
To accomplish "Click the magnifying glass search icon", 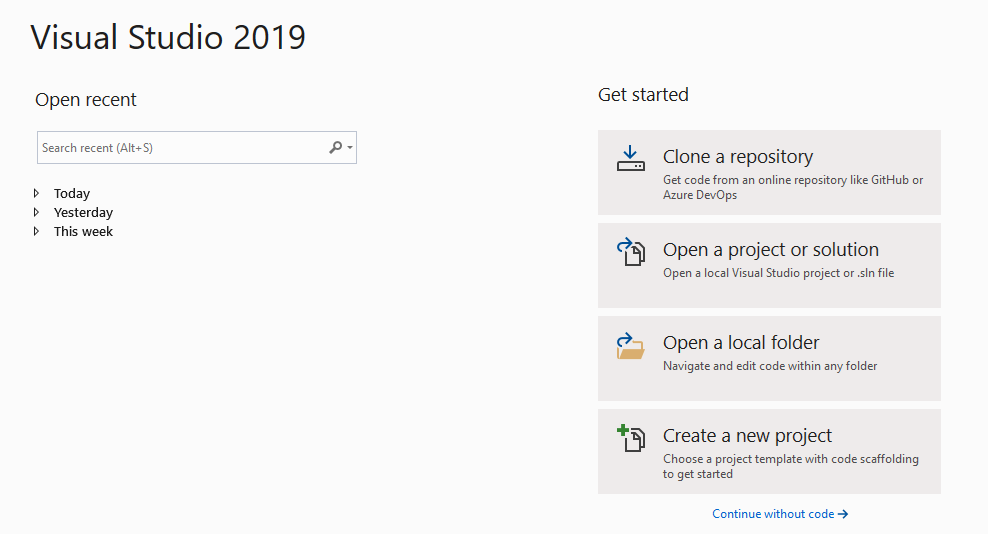I will click(336, 148).
